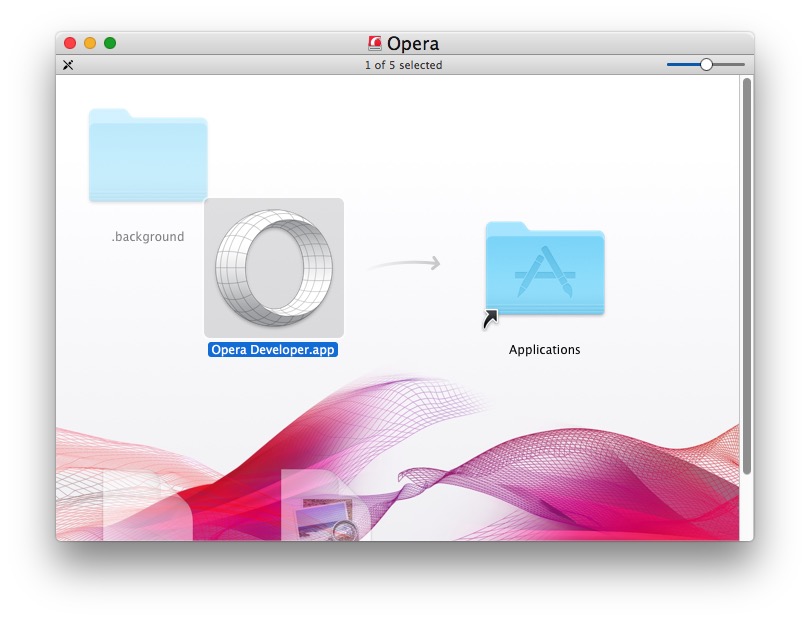
Task: Click the Opera disk icon in title bar
Action: click(x=375, y=43)
